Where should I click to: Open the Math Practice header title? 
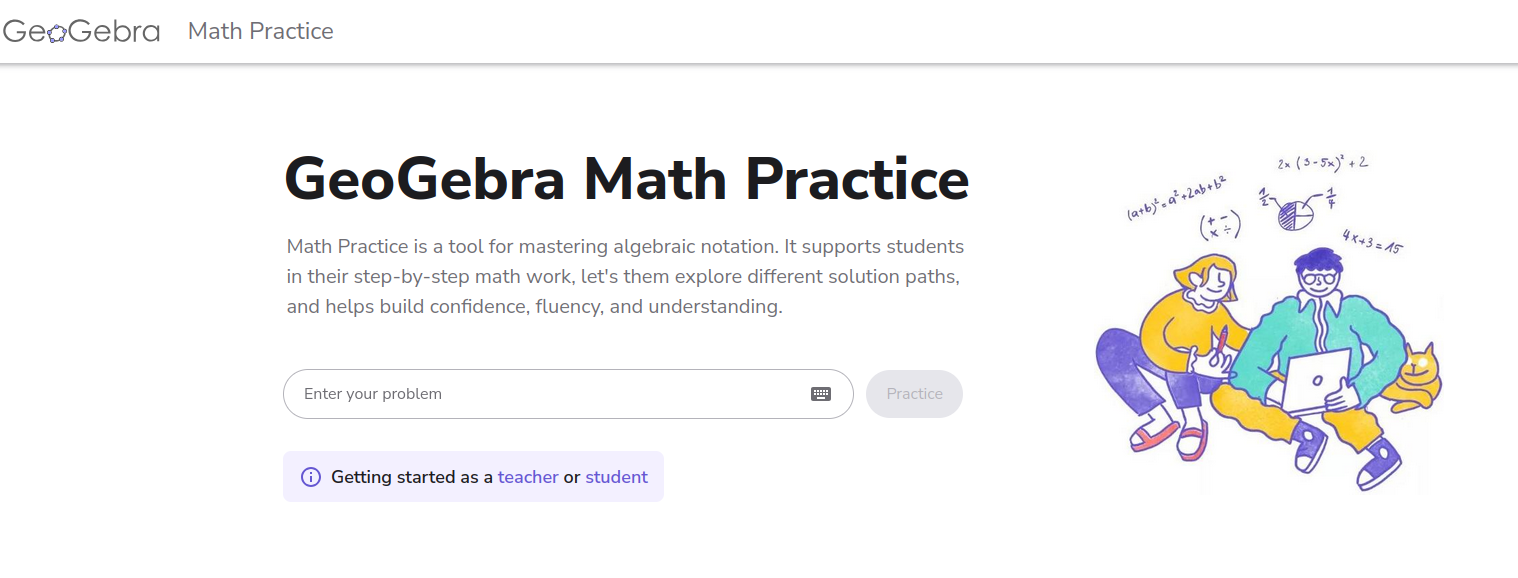(x=260, y=32)
